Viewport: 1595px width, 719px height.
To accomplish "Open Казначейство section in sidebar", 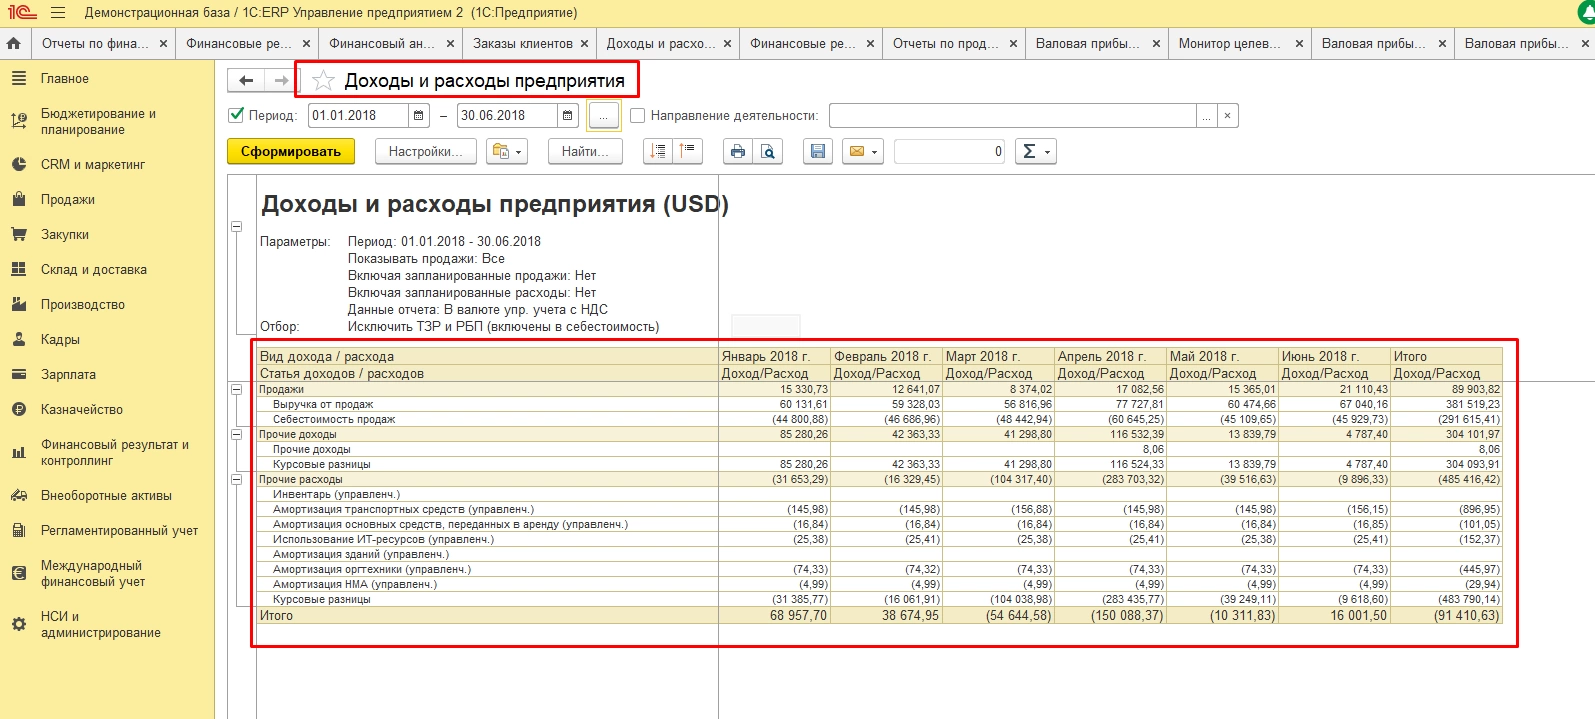I will point(81,409).
